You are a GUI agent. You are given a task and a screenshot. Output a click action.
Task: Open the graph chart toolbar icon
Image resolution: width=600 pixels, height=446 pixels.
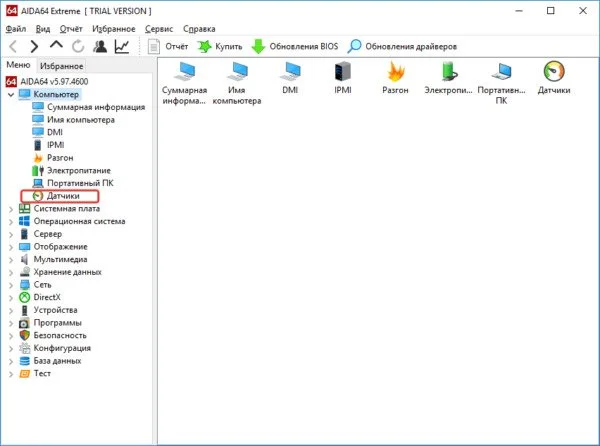[122, 47]
